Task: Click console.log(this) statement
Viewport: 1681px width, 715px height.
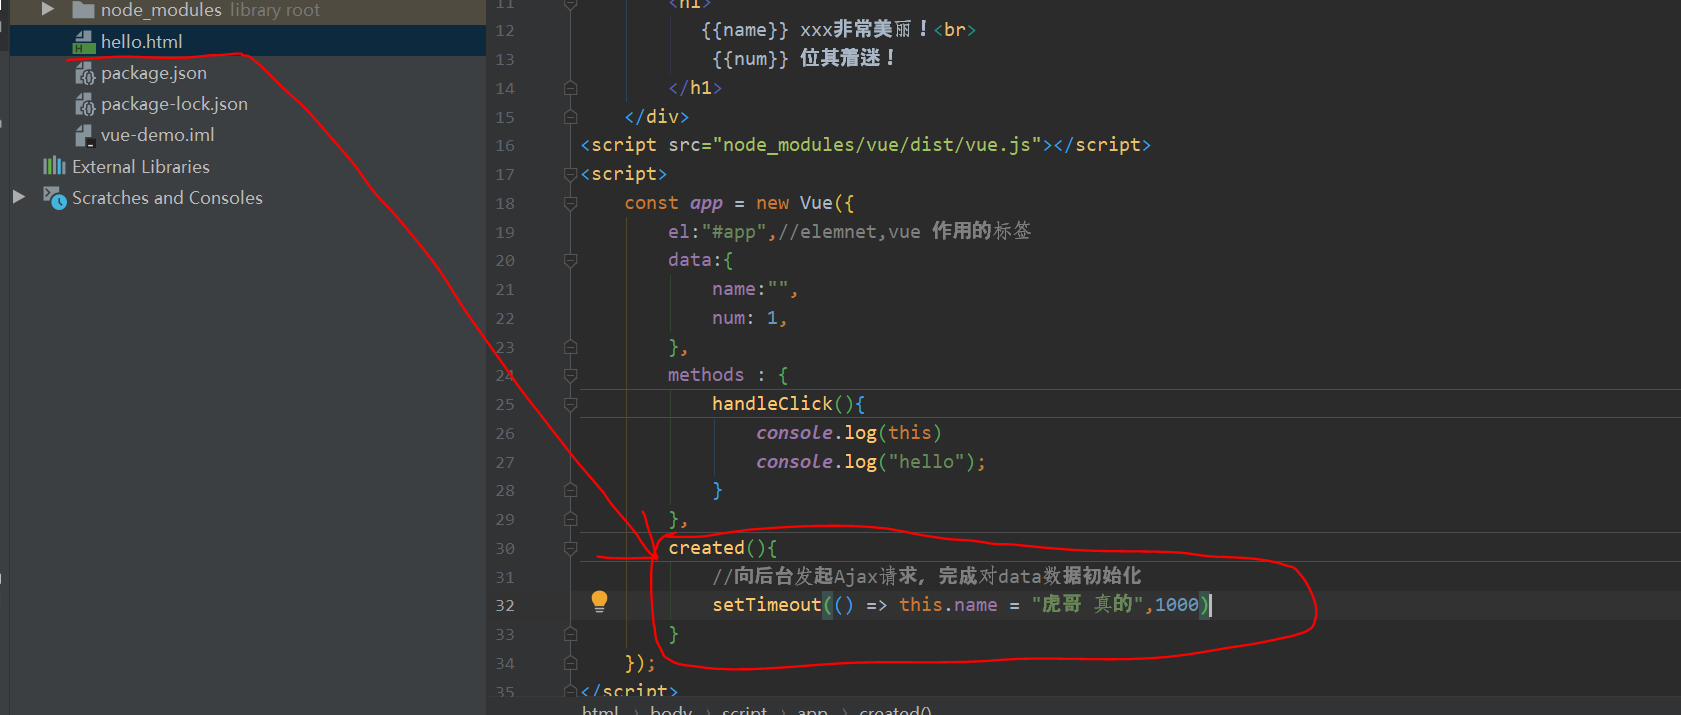Action: tap(848, 433)
